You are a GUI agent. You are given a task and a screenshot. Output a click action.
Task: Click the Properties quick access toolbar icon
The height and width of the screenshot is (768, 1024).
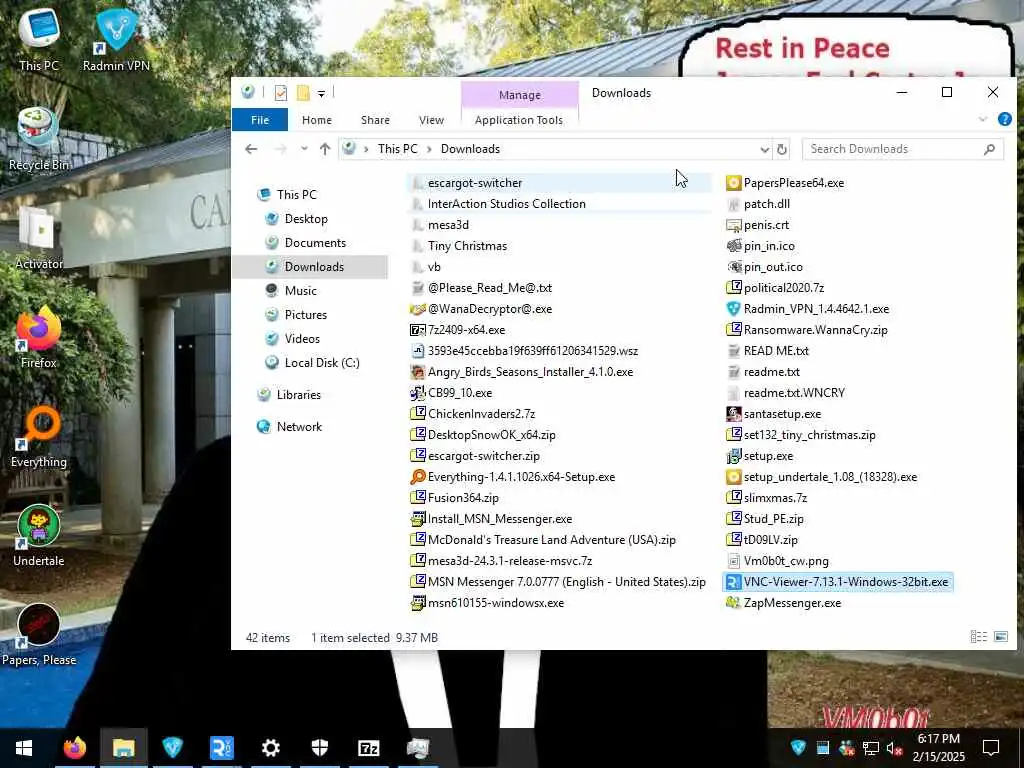[x=281, y=93]
